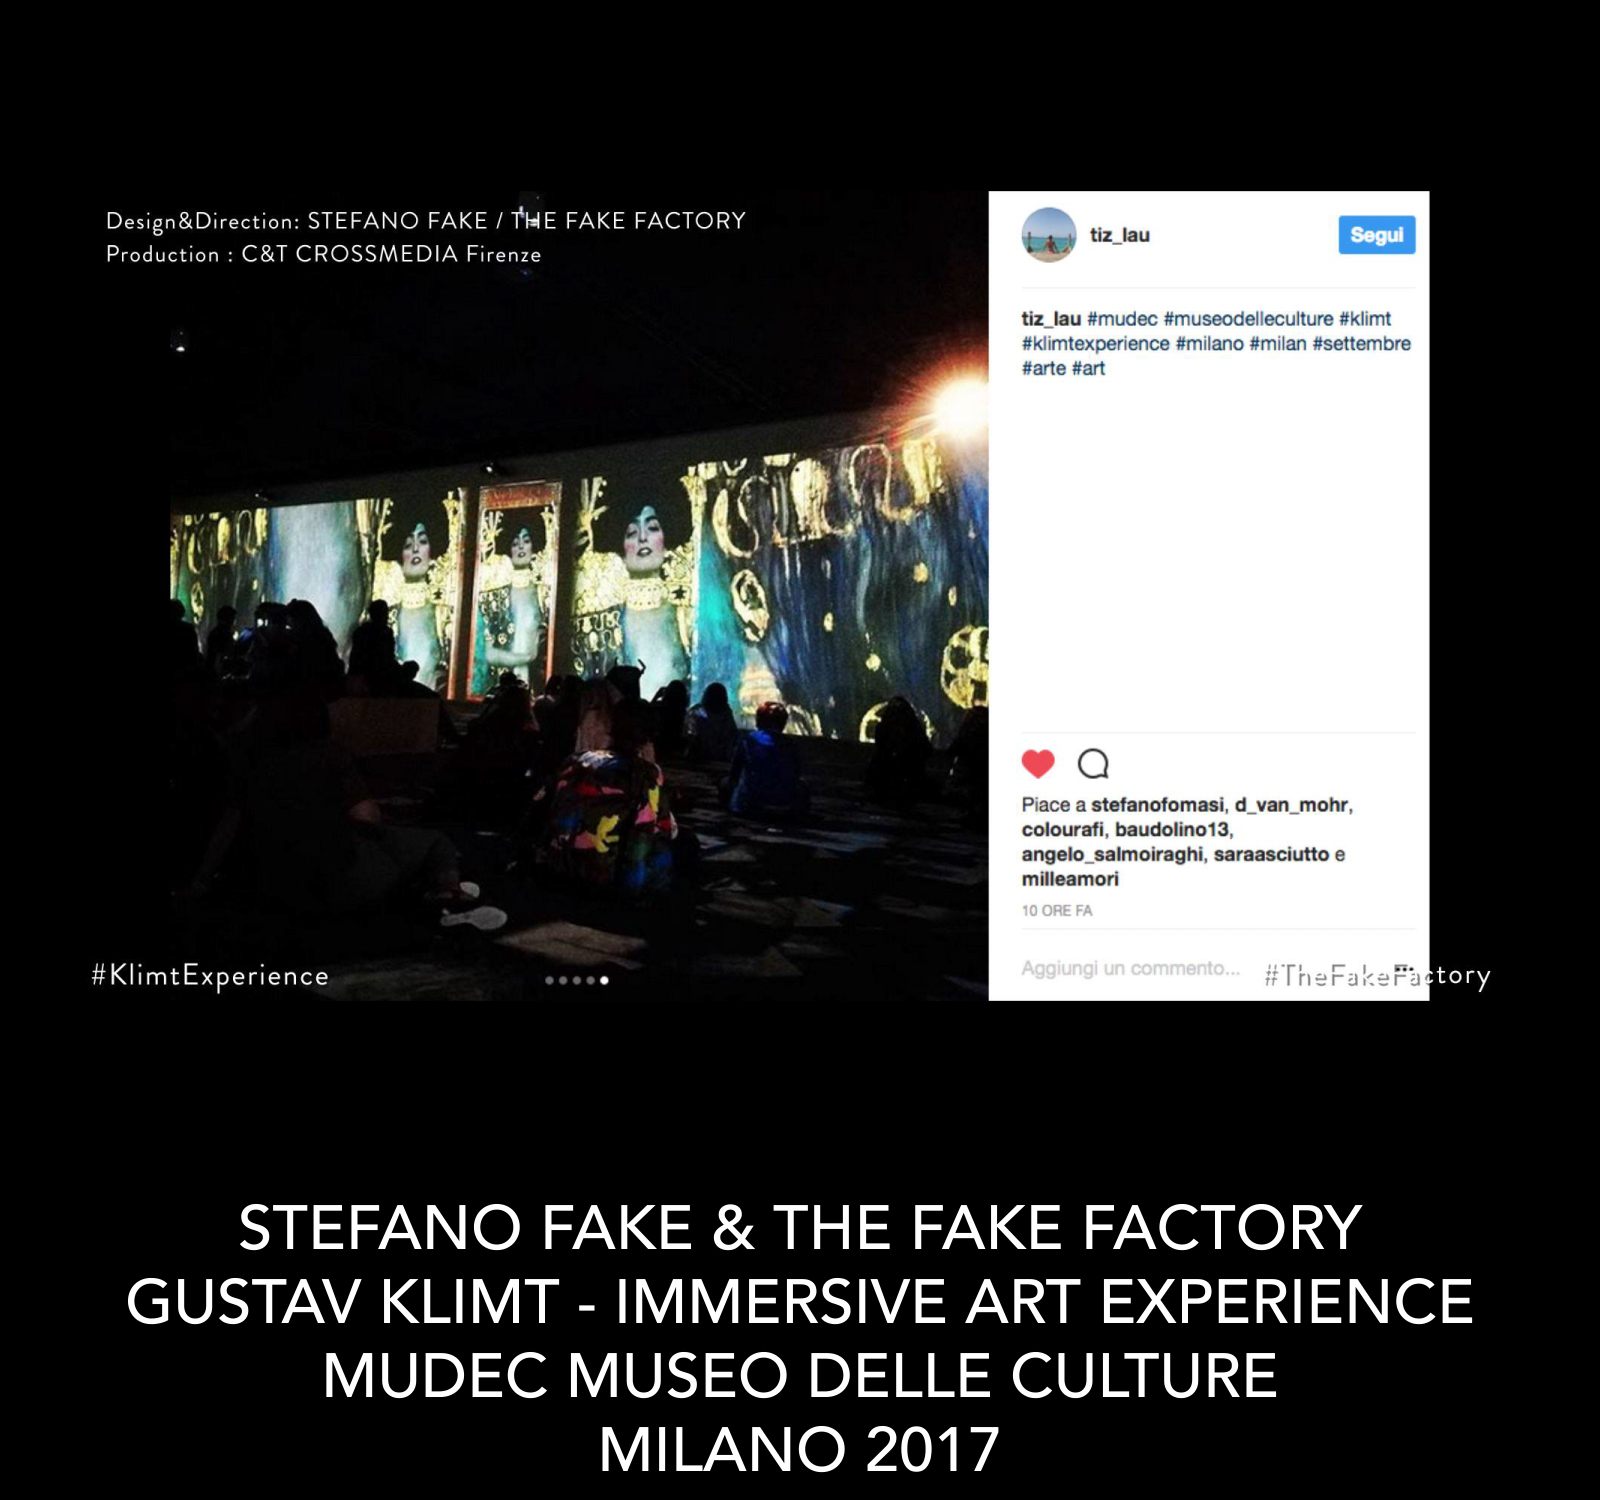
Task: Open the #settembre hashtag
Action: point(1361,344)
